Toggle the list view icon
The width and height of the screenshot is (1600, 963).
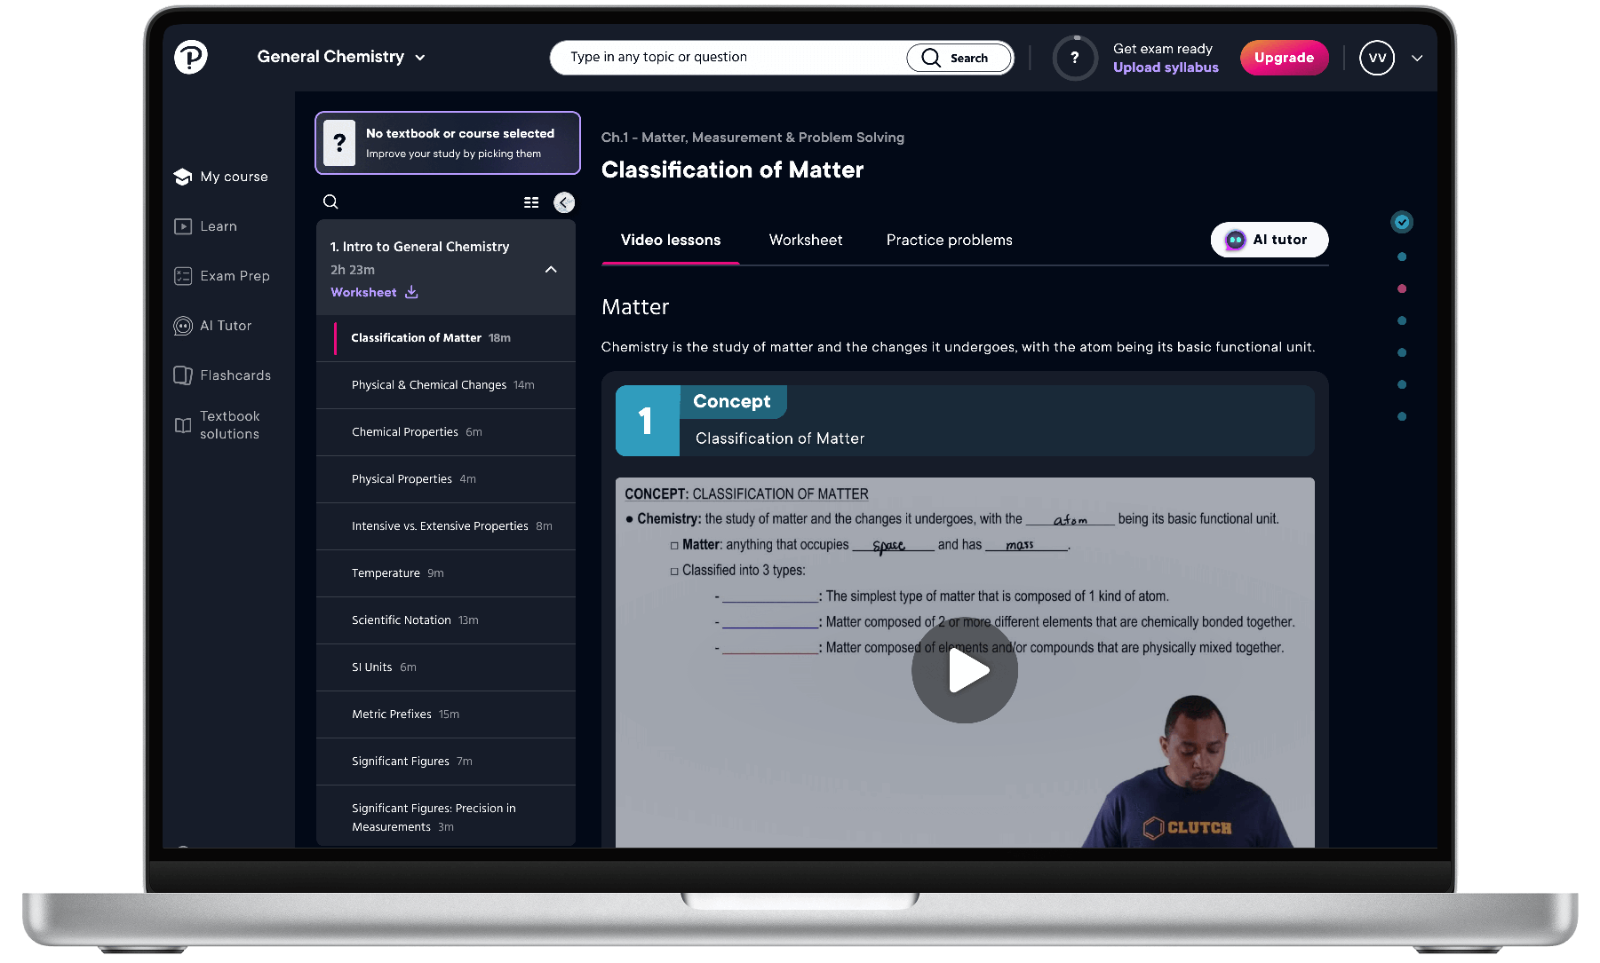(x=531, y=202)
